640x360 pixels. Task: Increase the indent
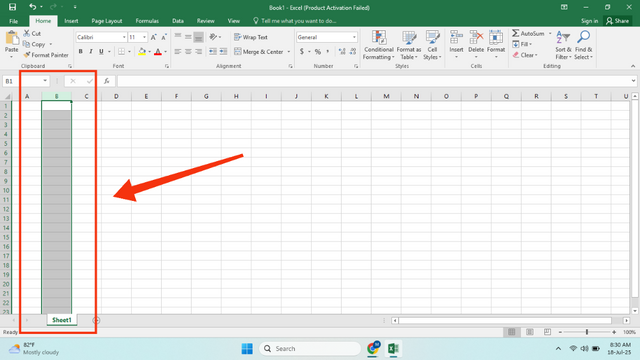click(223, 51)
